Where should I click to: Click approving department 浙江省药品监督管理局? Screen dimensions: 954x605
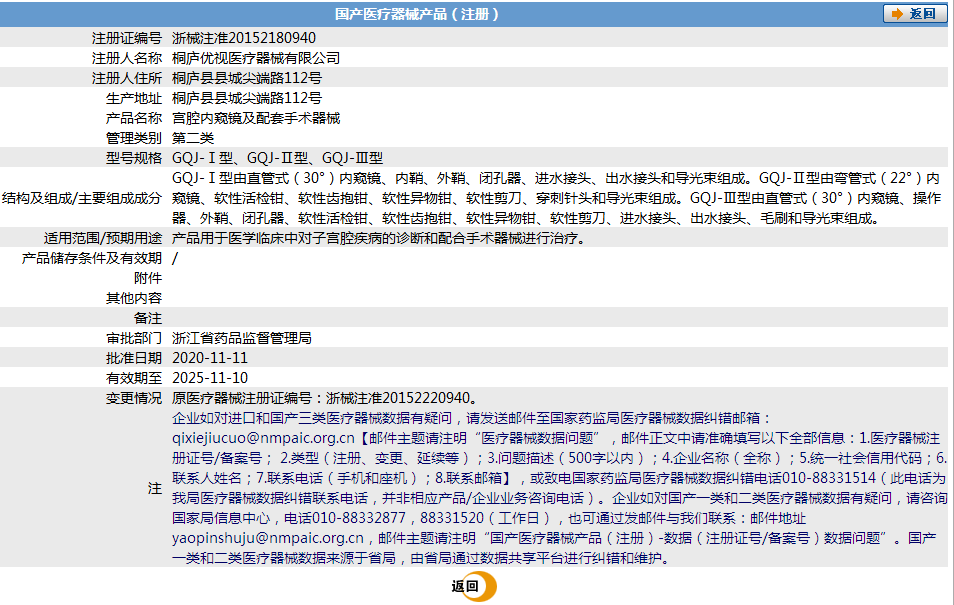coord(242,338)
